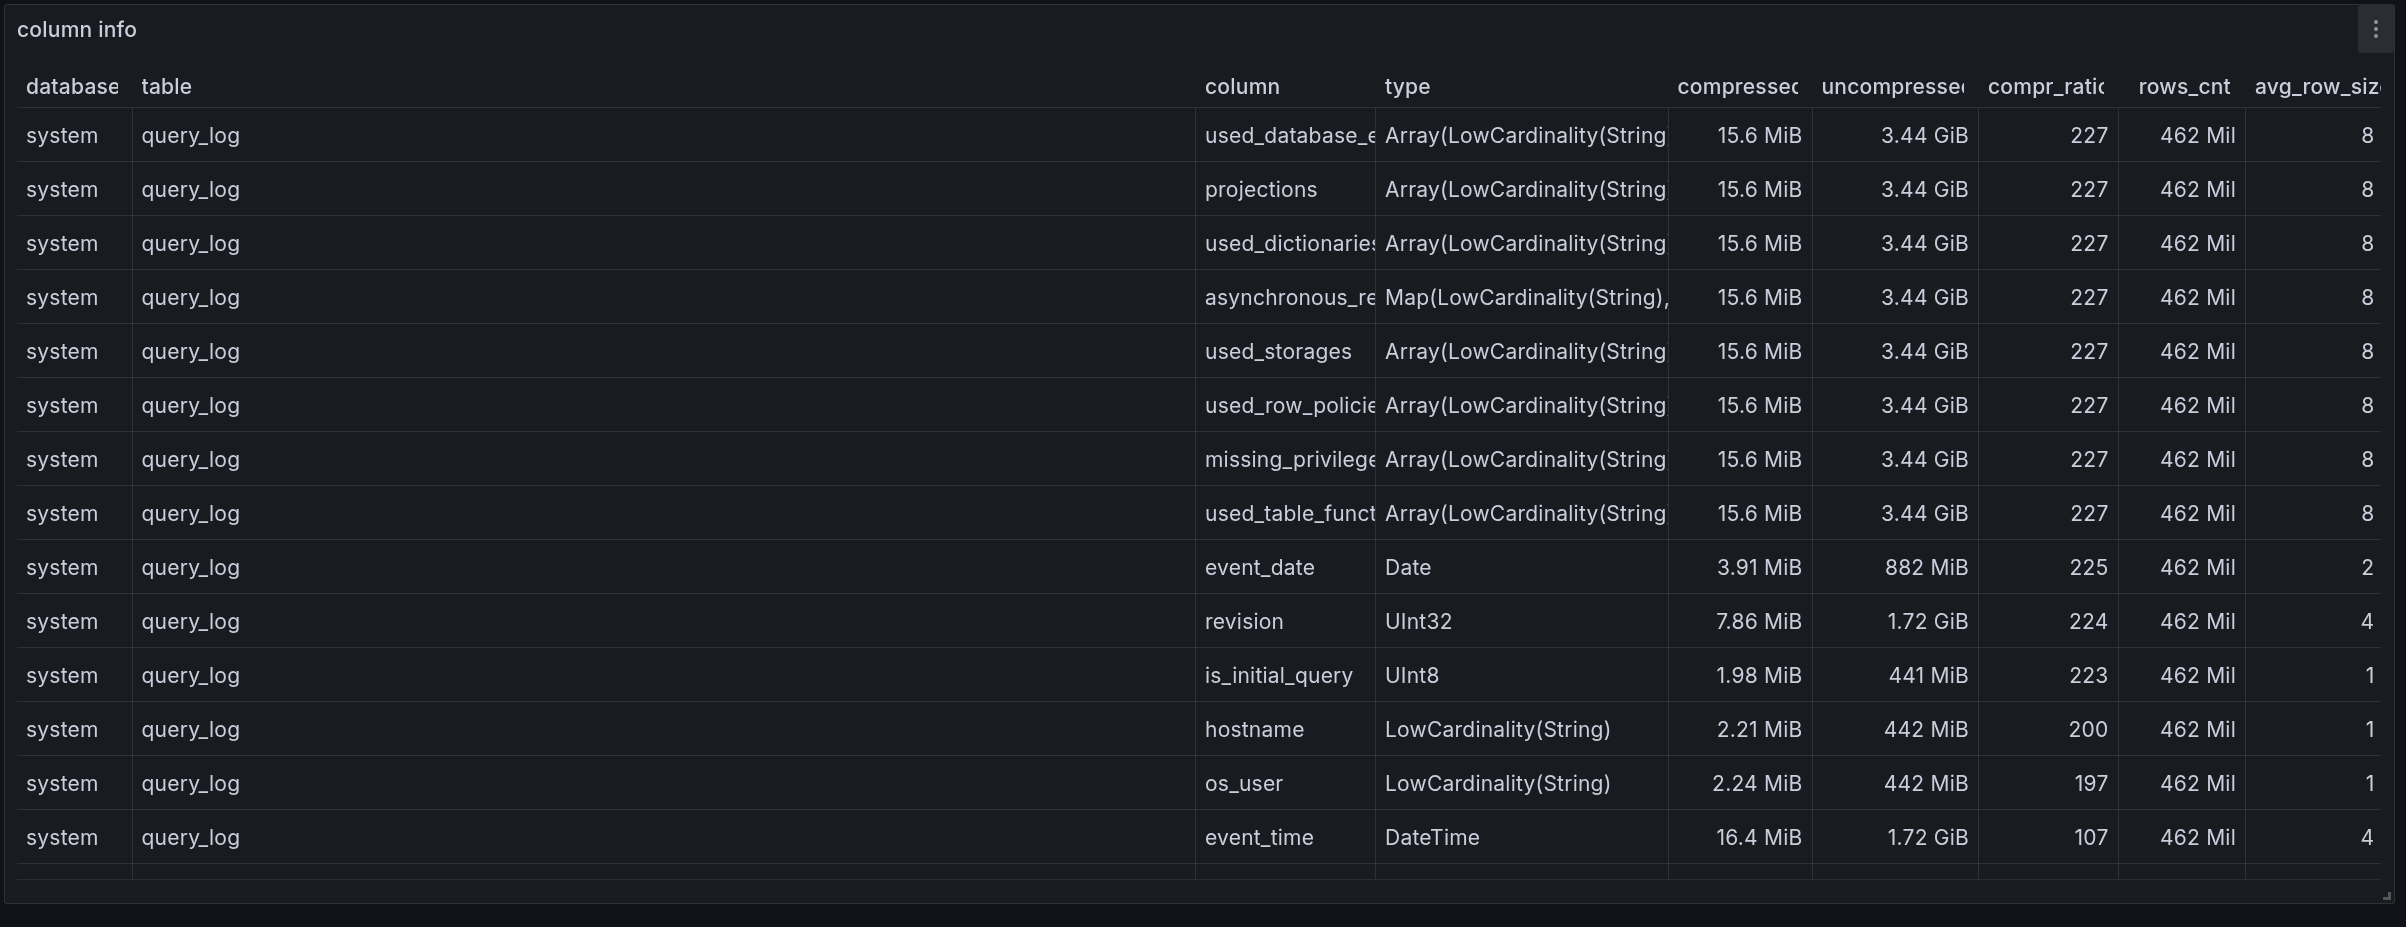
Task: Sort by the compr_ratio header
Action: point(2046,87)
